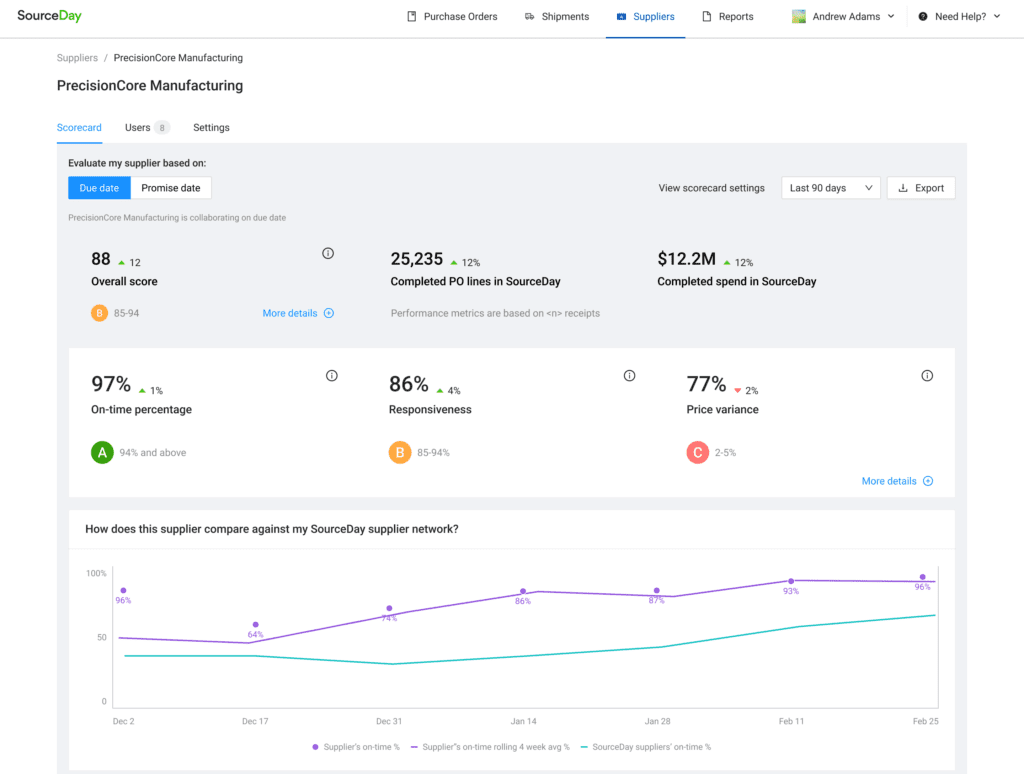Screen dimensions: 1024x774
Task: Switch scorecard evaluation to Promise date
Action: click(171, 187)
